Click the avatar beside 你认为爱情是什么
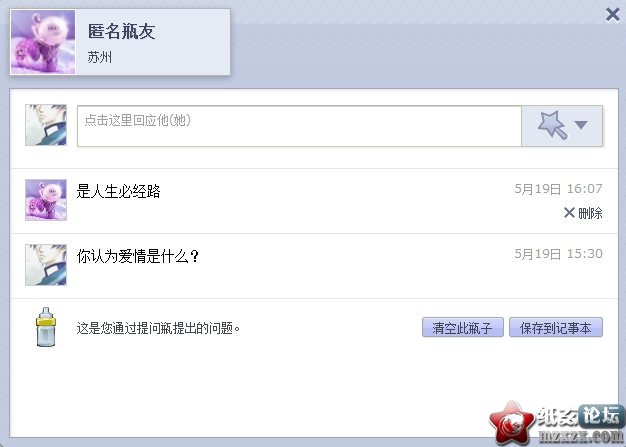 (x=46, y=265)
